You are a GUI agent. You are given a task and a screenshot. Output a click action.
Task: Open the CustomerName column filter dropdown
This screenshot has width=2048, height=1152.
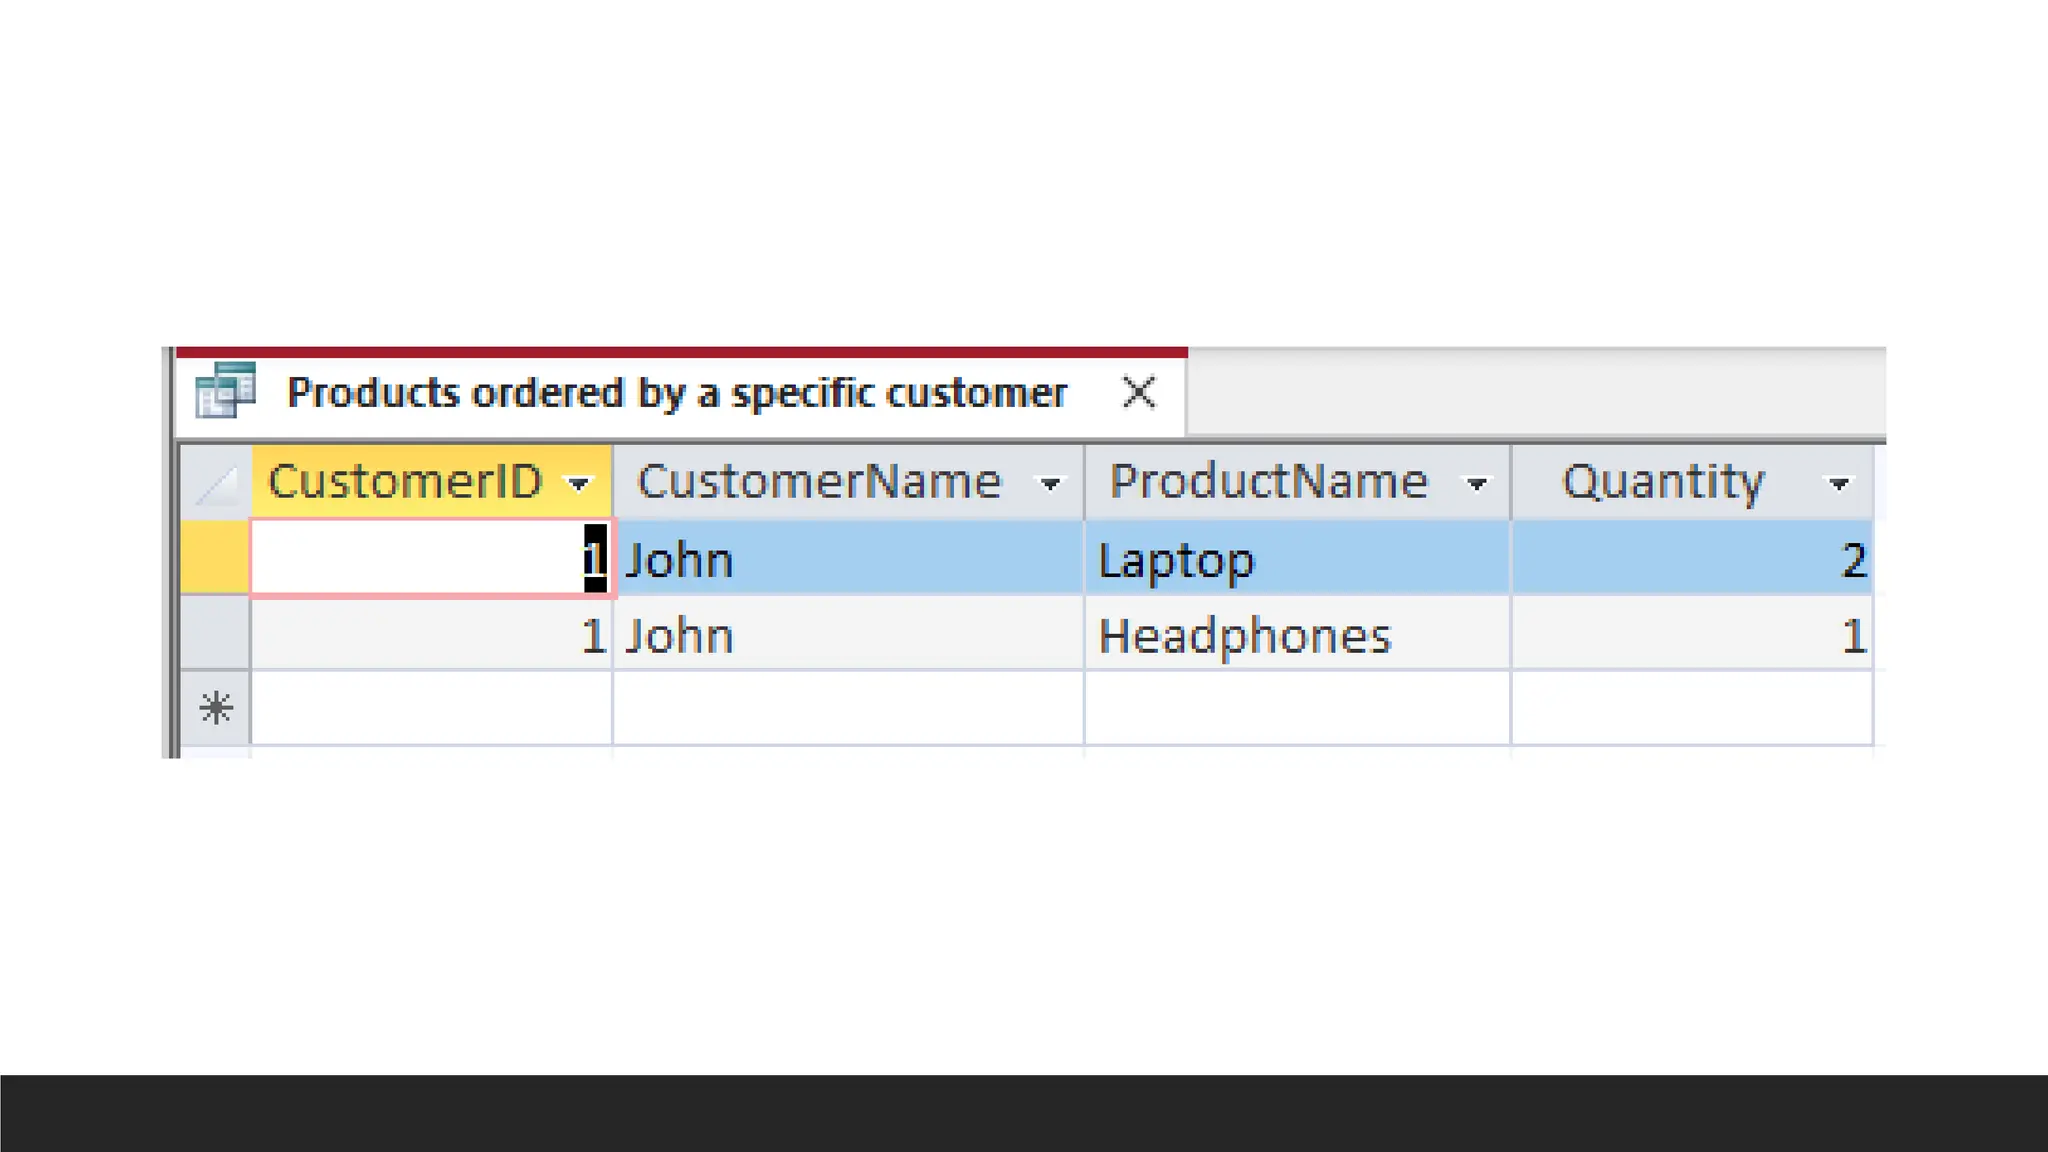[1049, 484]
